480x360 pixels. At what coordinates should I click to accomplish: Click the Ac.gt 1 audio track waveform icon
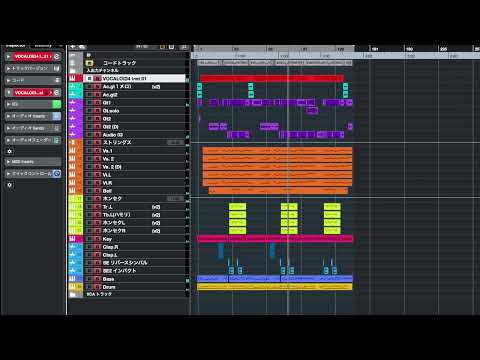[72, 86]
